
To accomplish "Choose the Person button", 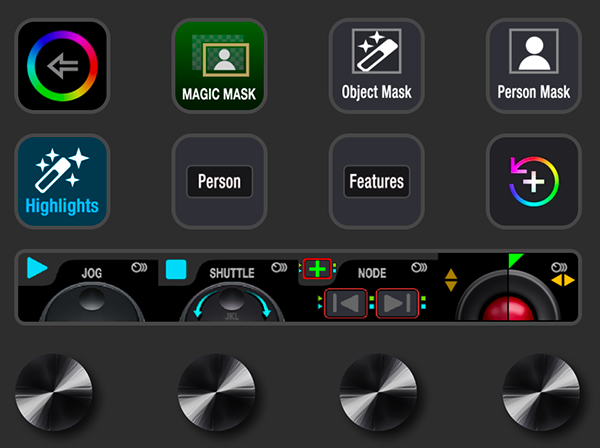I will 219,181.
